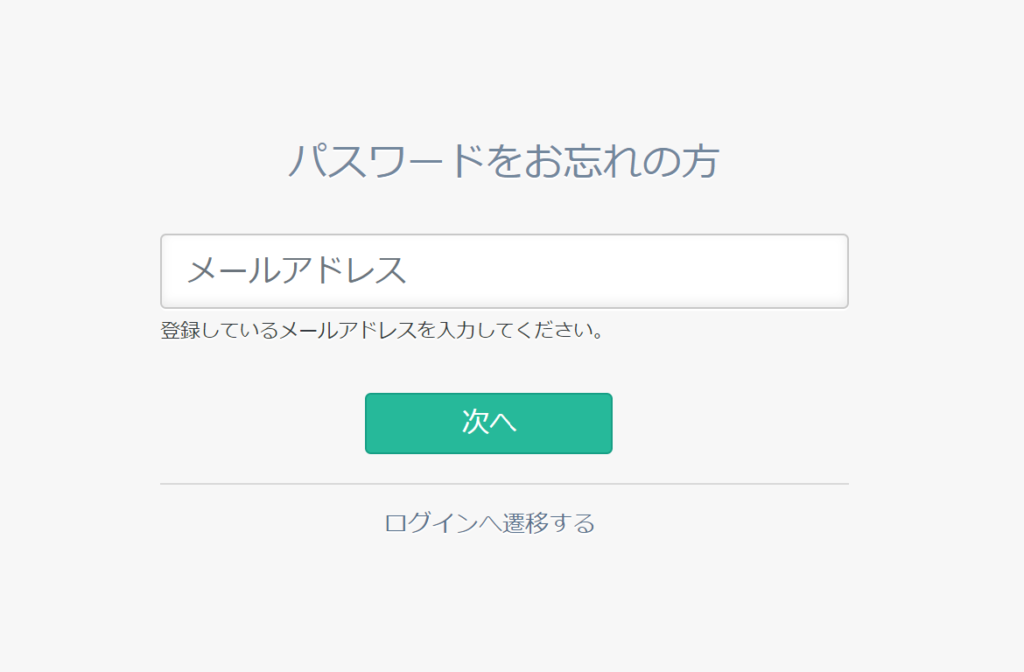Image resolution: width=1024 pixels, height=672 pixels.
Task: Select the password reset page title
Action: 504,161
